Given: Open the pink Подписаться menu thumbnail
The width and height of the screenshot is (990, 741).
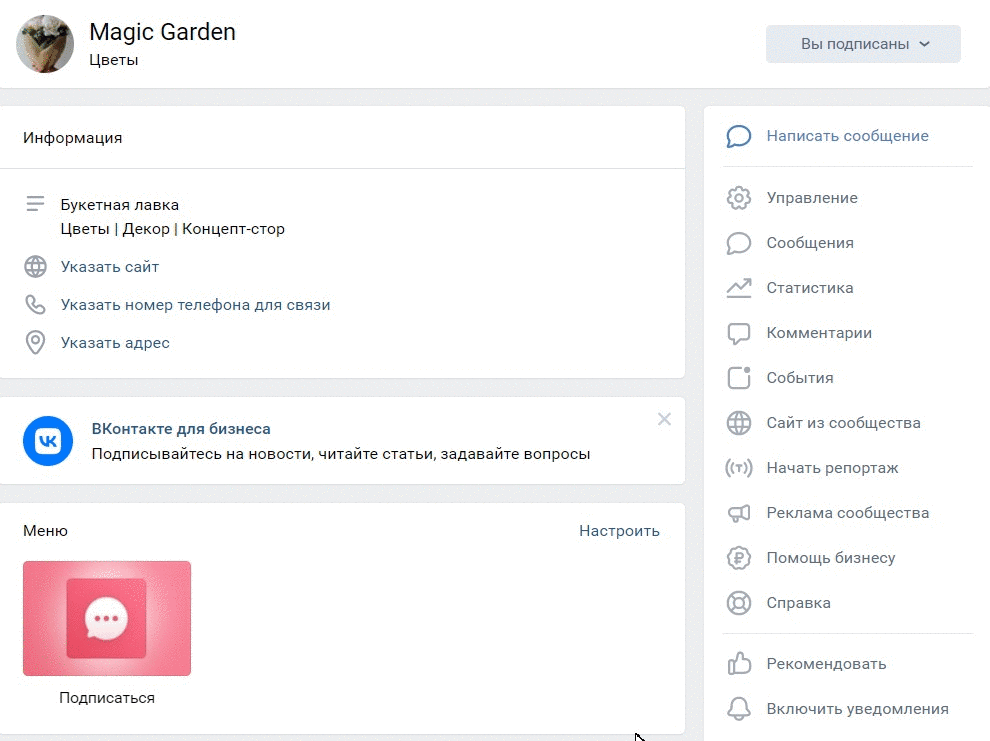Looking at the screenshot, I should coord(107,619).
